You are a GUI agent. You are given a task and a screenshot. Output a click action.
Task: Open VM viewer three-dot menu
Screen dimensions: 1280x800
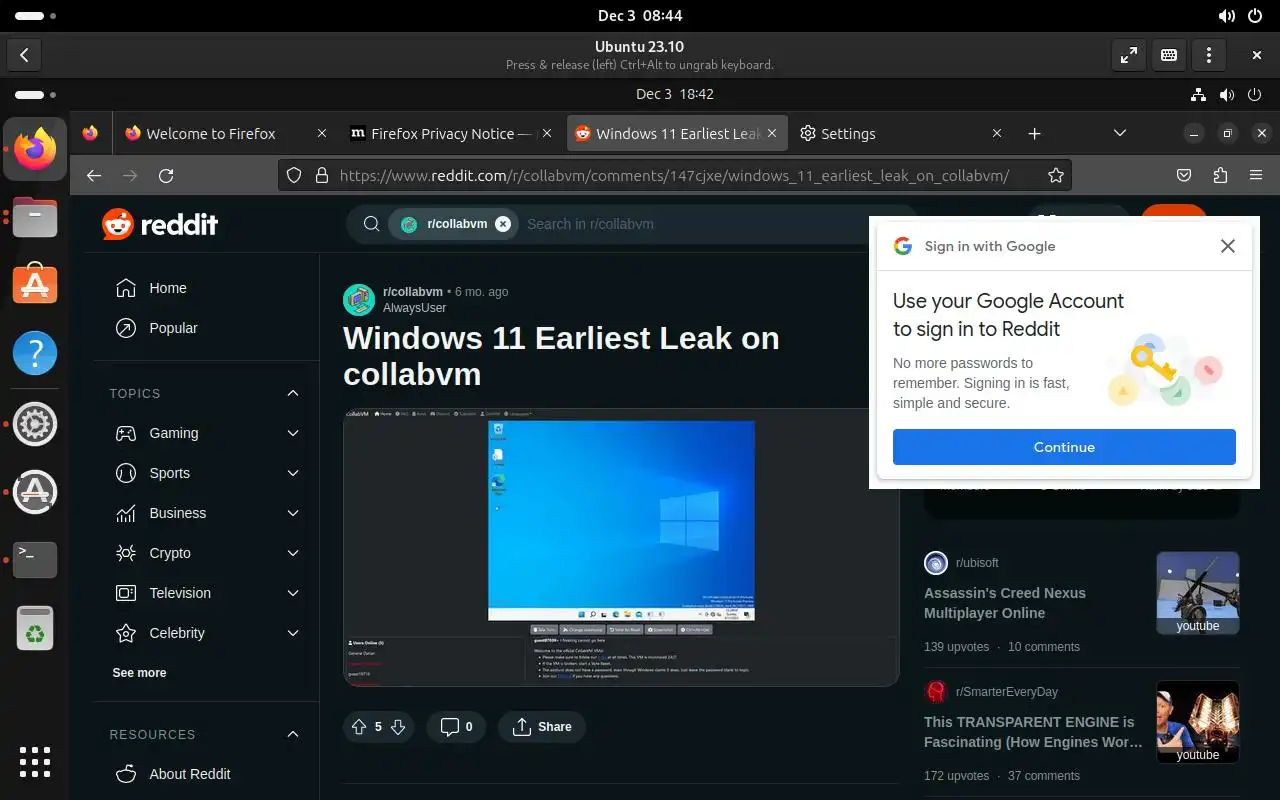pos(1209,55)
